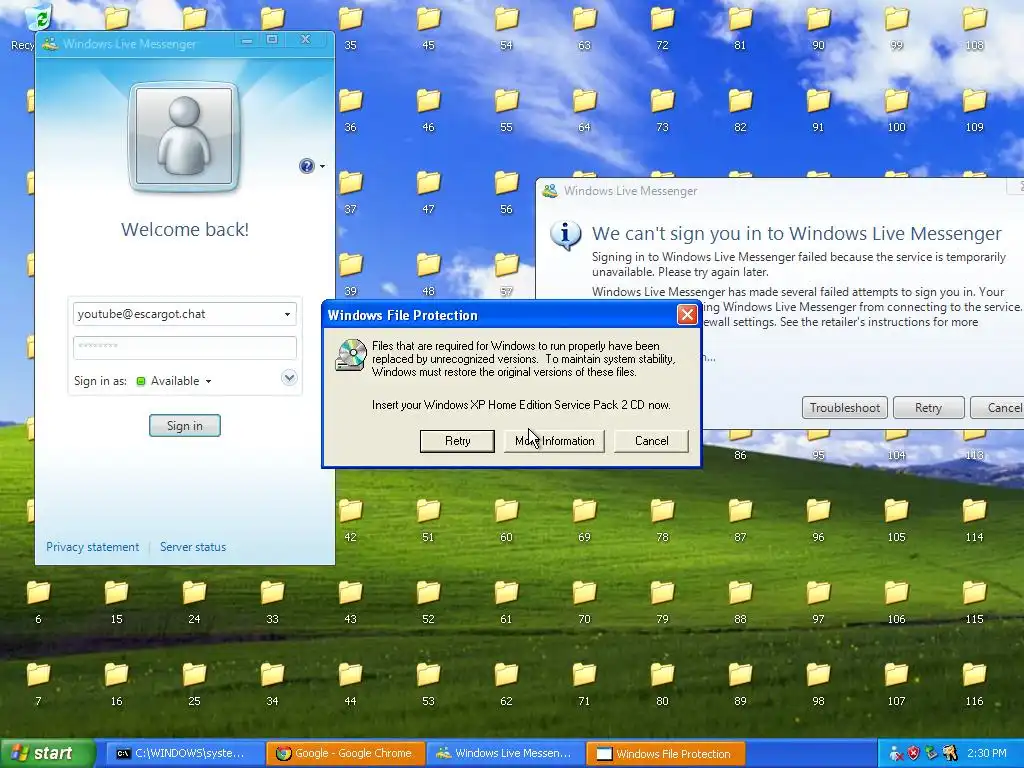Select the folder named 106
The width and height of the screenshot is (1024, 768).
[x=897, y=602]
